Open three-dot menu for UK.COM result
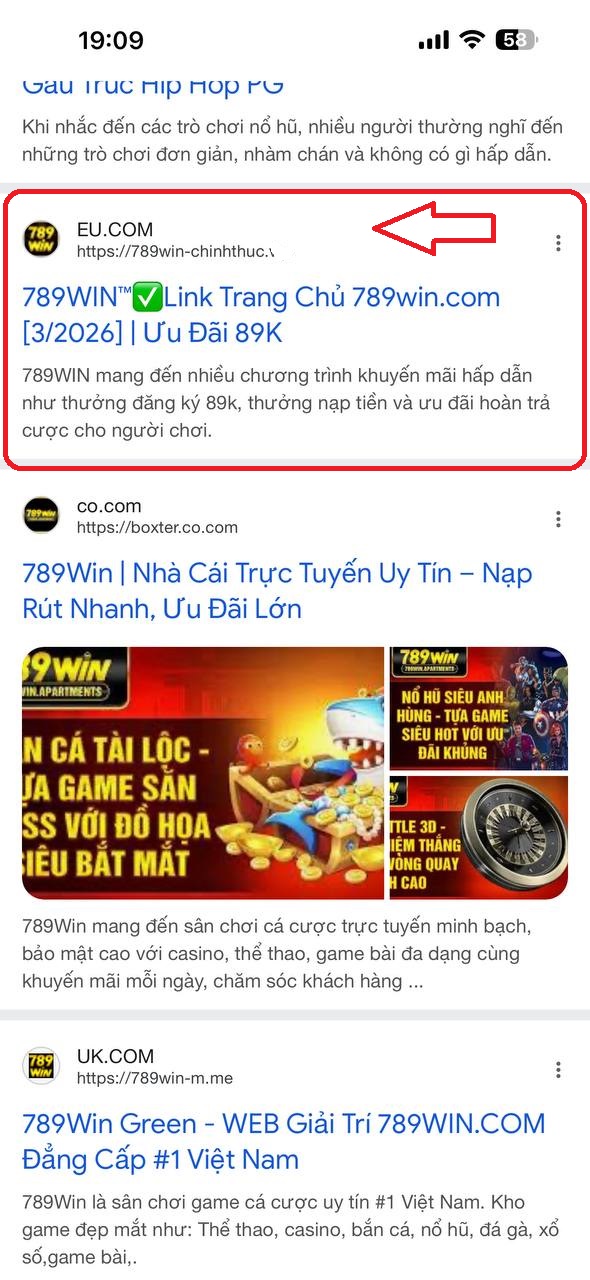Screen dimensions: 590x1280 (x=558, y=1069)
